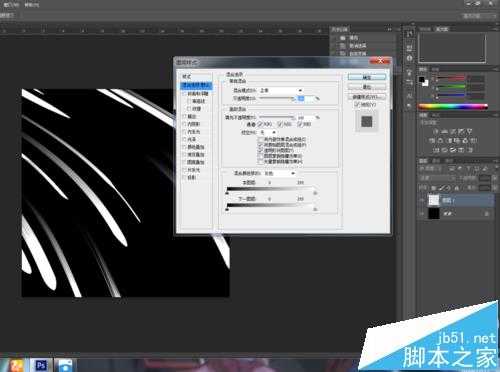This screenshot has width=500, height=372.
Task: Pick a color from the spectrum ramp
Action: pyautogui.click(x=453, y=107)
